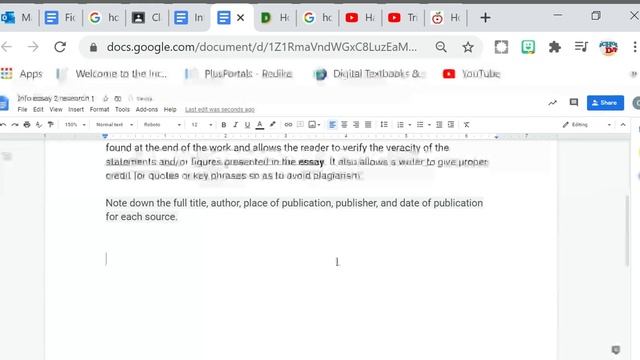The image size is (640, 360).
Task: Close the active Docs tab
Action: click(x=240, y=18)
